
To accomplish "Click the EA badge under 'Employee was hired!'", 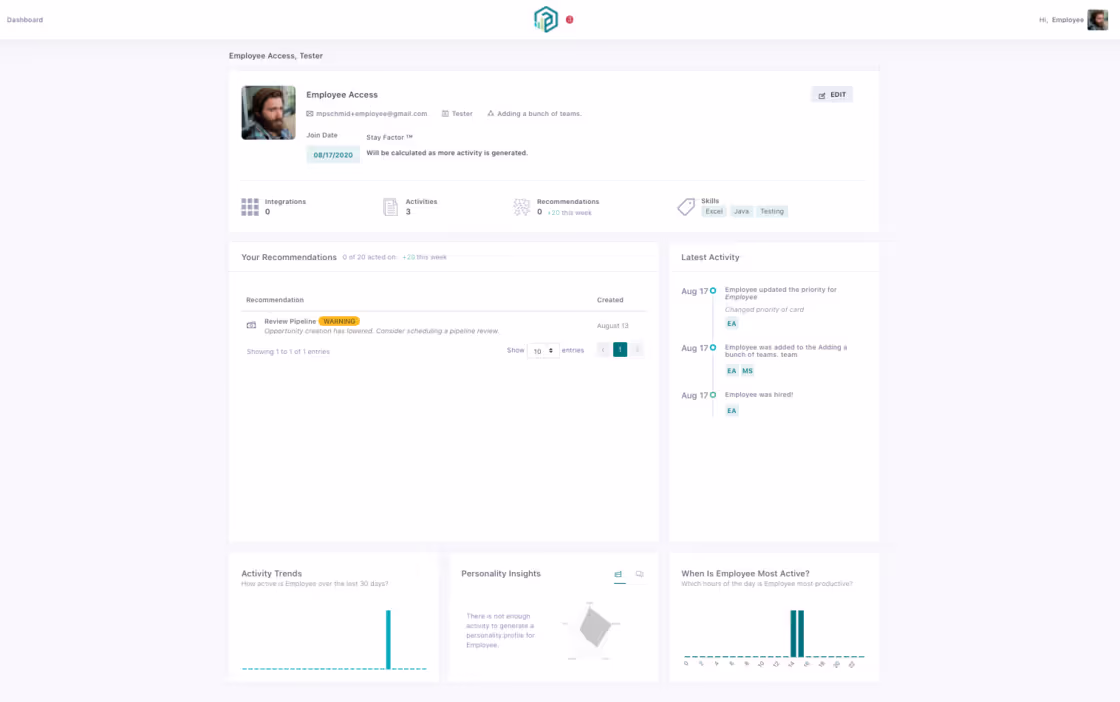I will [731, 411].
